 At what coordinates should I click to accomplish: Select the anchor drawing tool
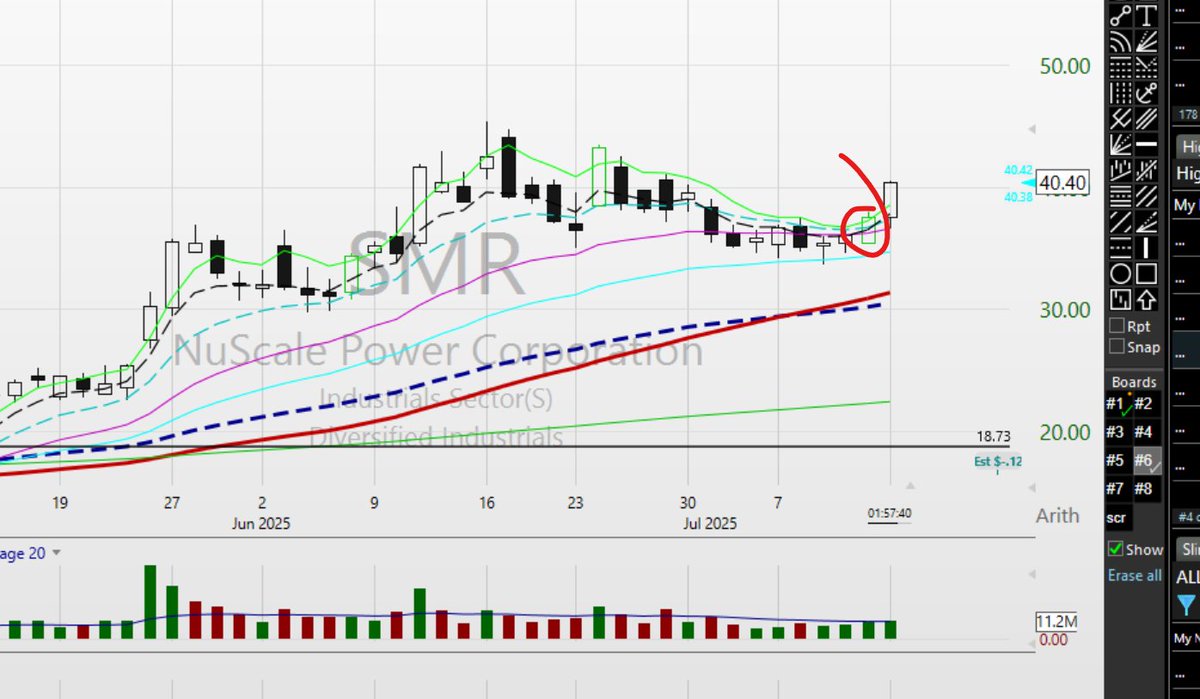1147,94
